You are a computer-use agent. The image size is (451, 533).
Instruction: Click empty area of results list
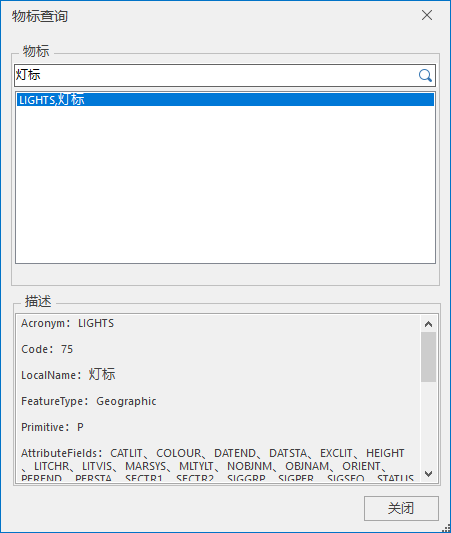pyautogui.click(x=225, y=184)
